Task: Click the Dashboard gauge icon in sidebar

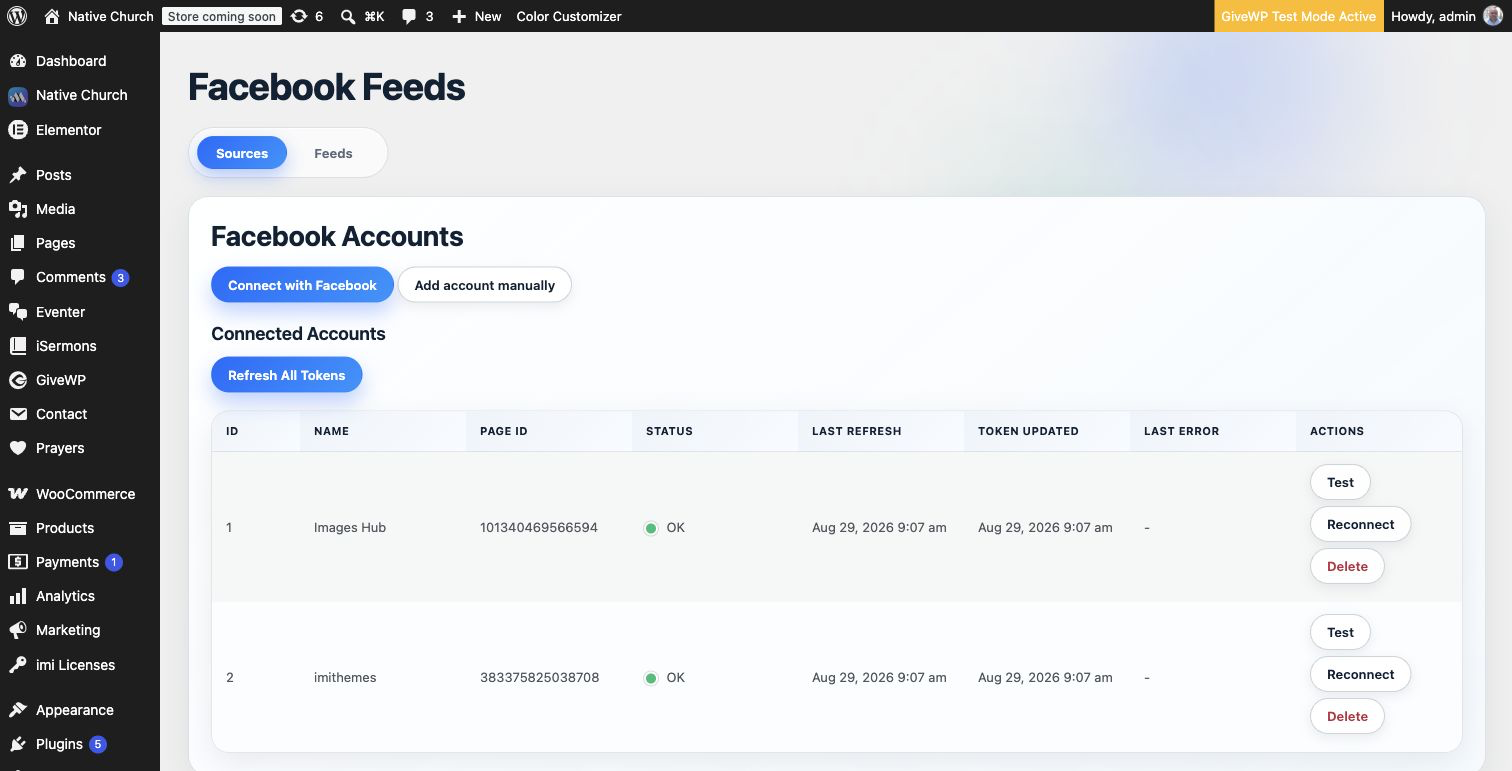Action: (x=18, y=61)
